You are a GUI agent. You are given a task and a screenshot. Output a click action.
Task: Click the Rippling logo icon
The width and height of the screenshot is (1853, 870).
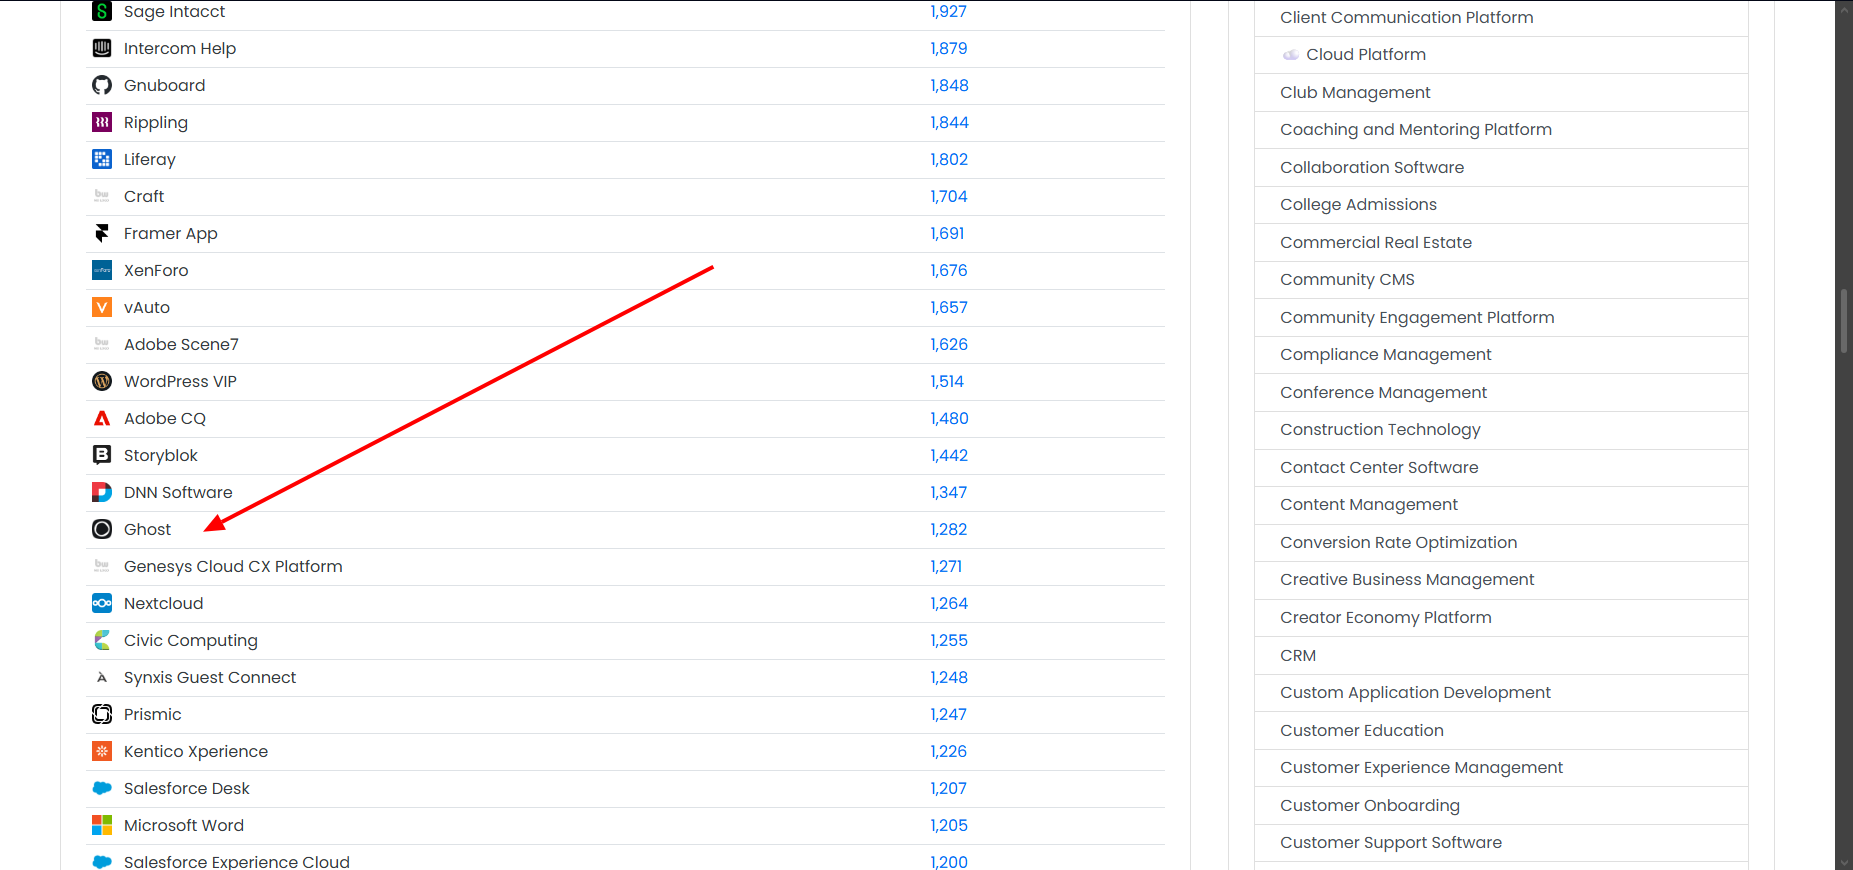(x=102, y=122)
